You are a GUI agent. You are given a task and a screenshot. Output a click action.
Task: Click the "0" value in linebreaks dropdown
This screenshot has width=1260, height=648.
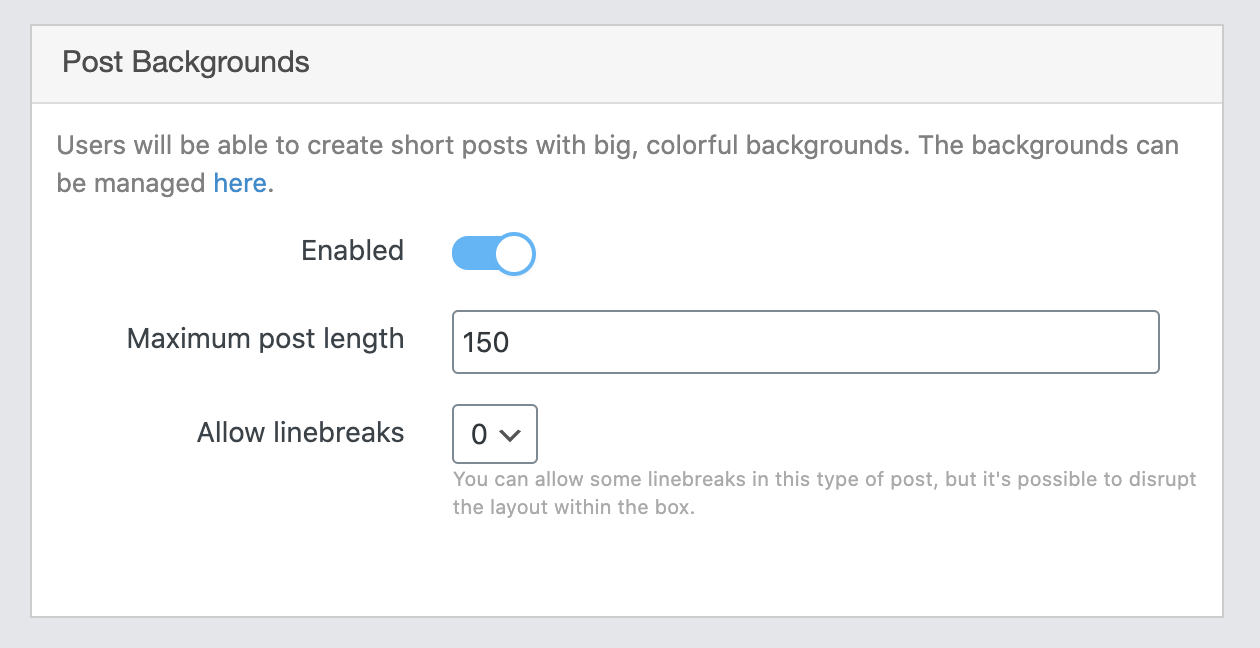coord(479,435)
